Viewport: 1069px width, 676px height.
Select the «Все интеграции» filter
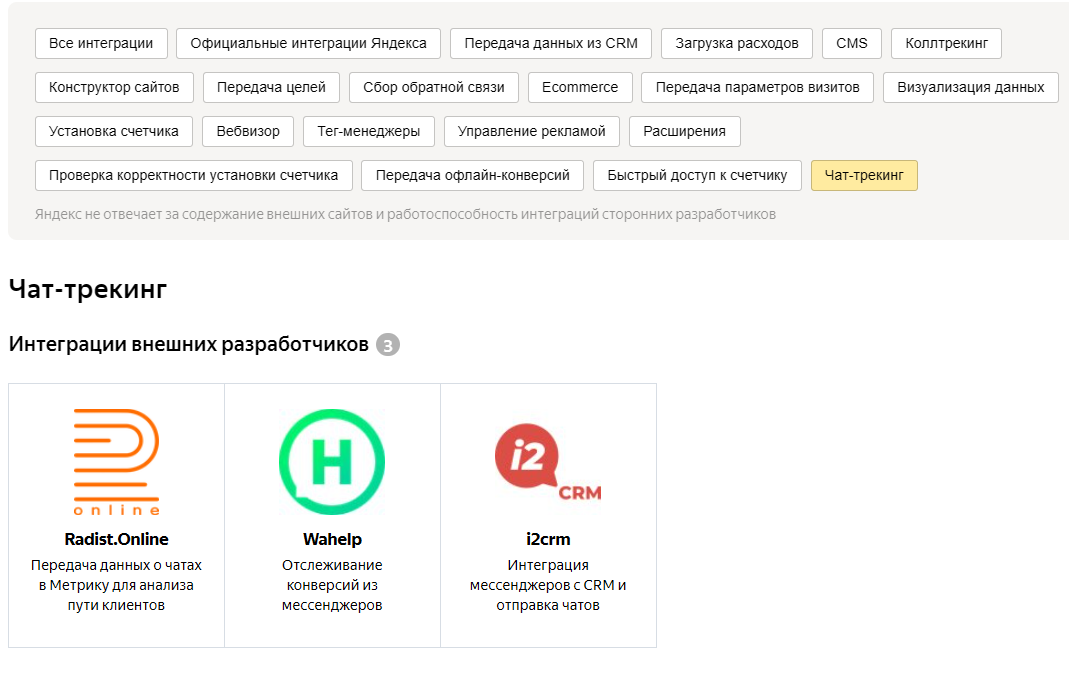tap(100, 43)
